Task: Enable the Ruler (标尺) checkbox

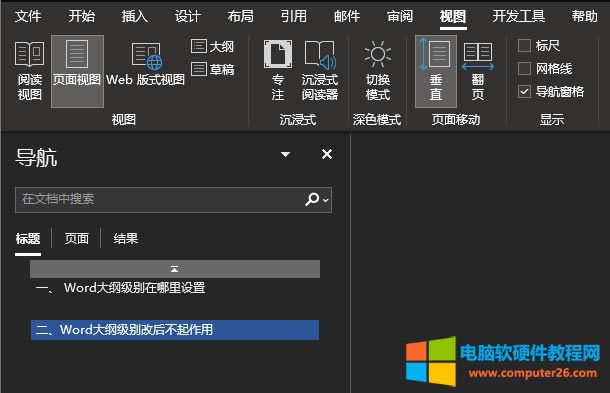Action: tap(524, 46)
